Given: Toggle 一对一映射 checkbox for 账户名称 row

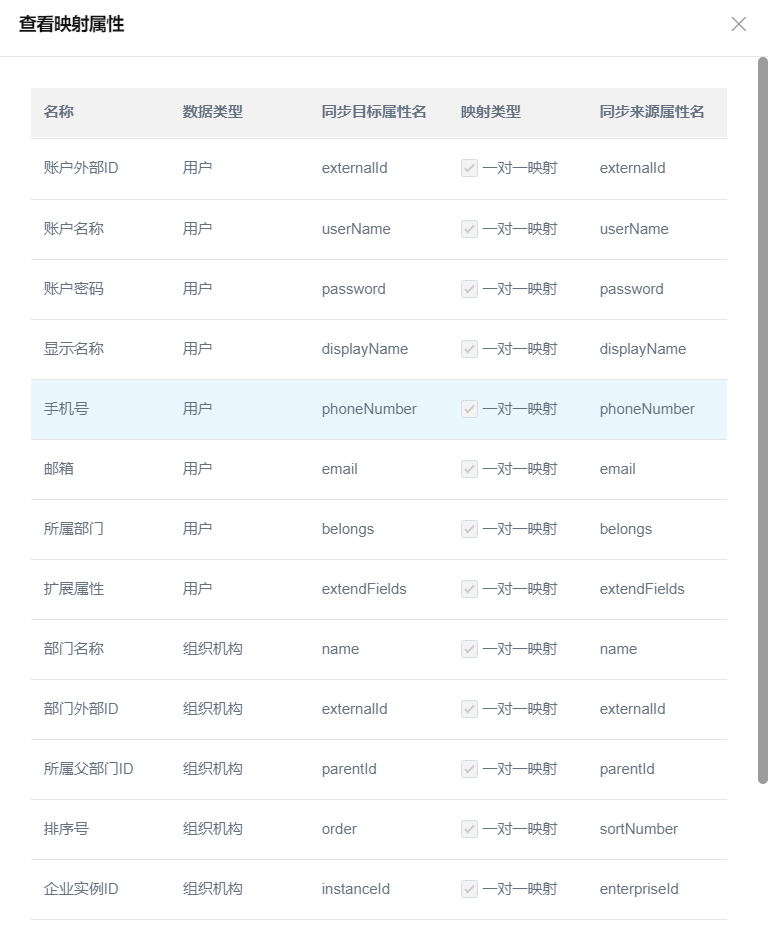Looking at the screenshot, I should [x=469, y=229].
